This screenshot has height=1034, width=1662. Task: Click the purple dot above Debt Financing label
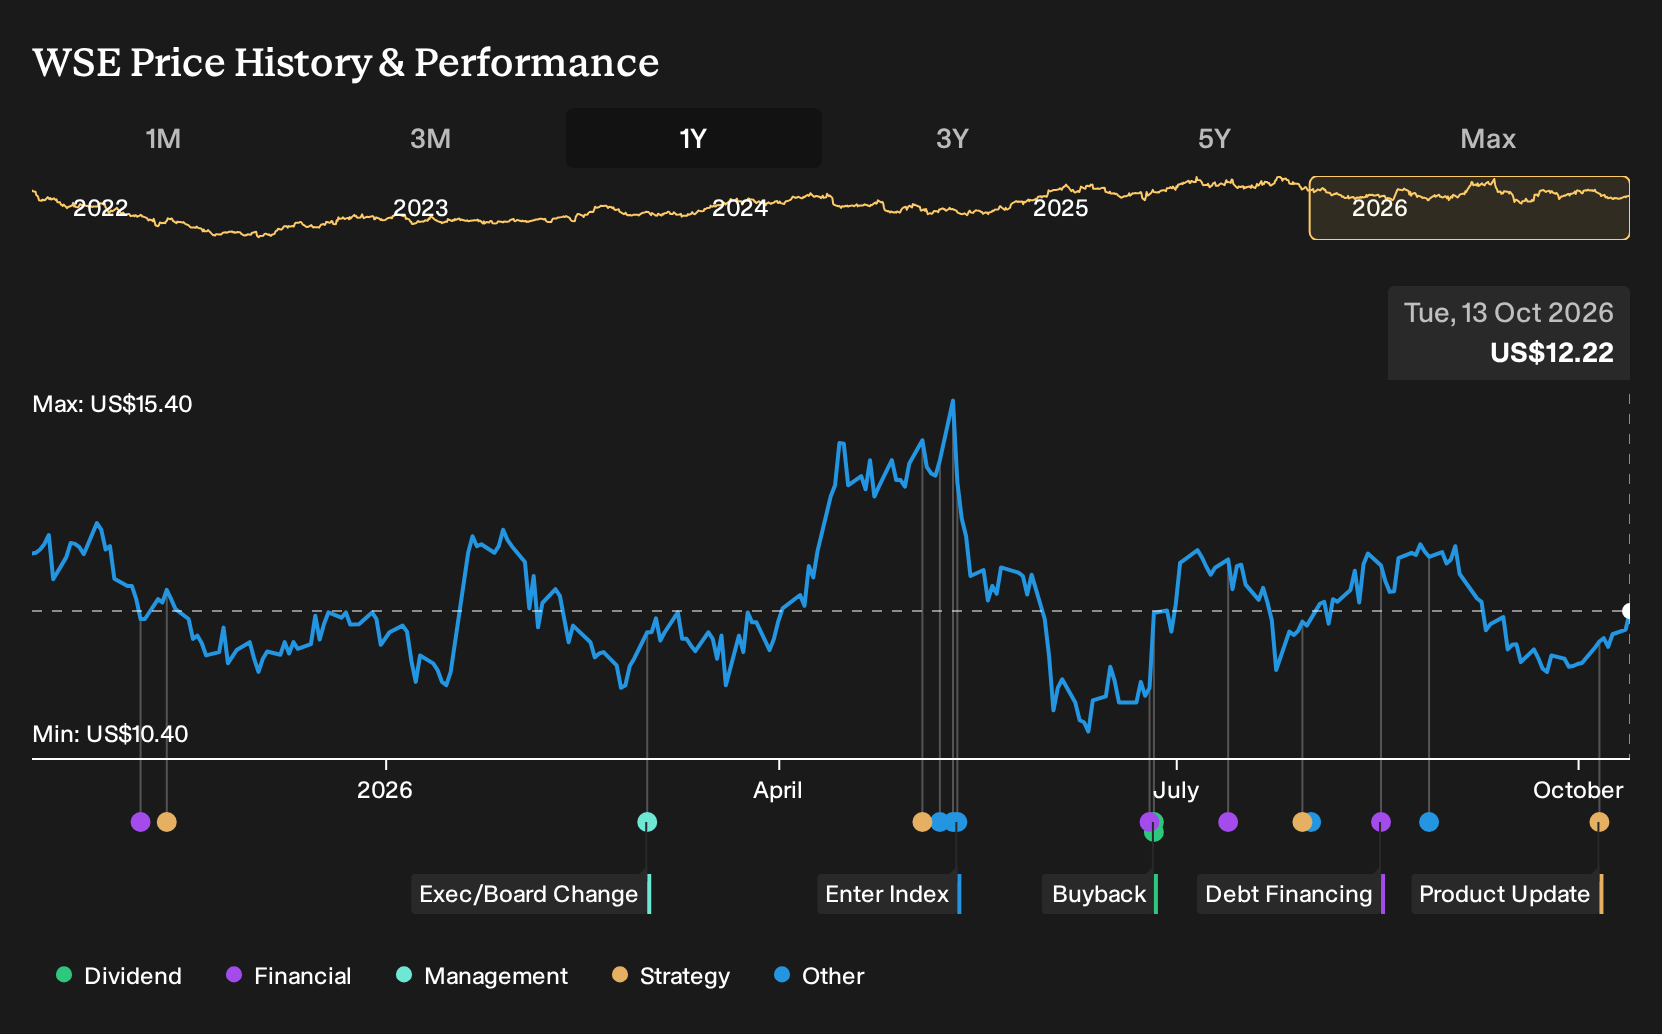click(1381, 822)
